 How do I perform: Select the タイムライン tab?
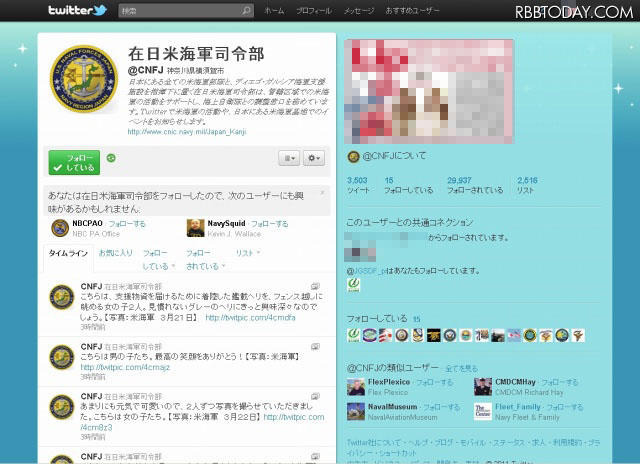click(x=68, y=253)
